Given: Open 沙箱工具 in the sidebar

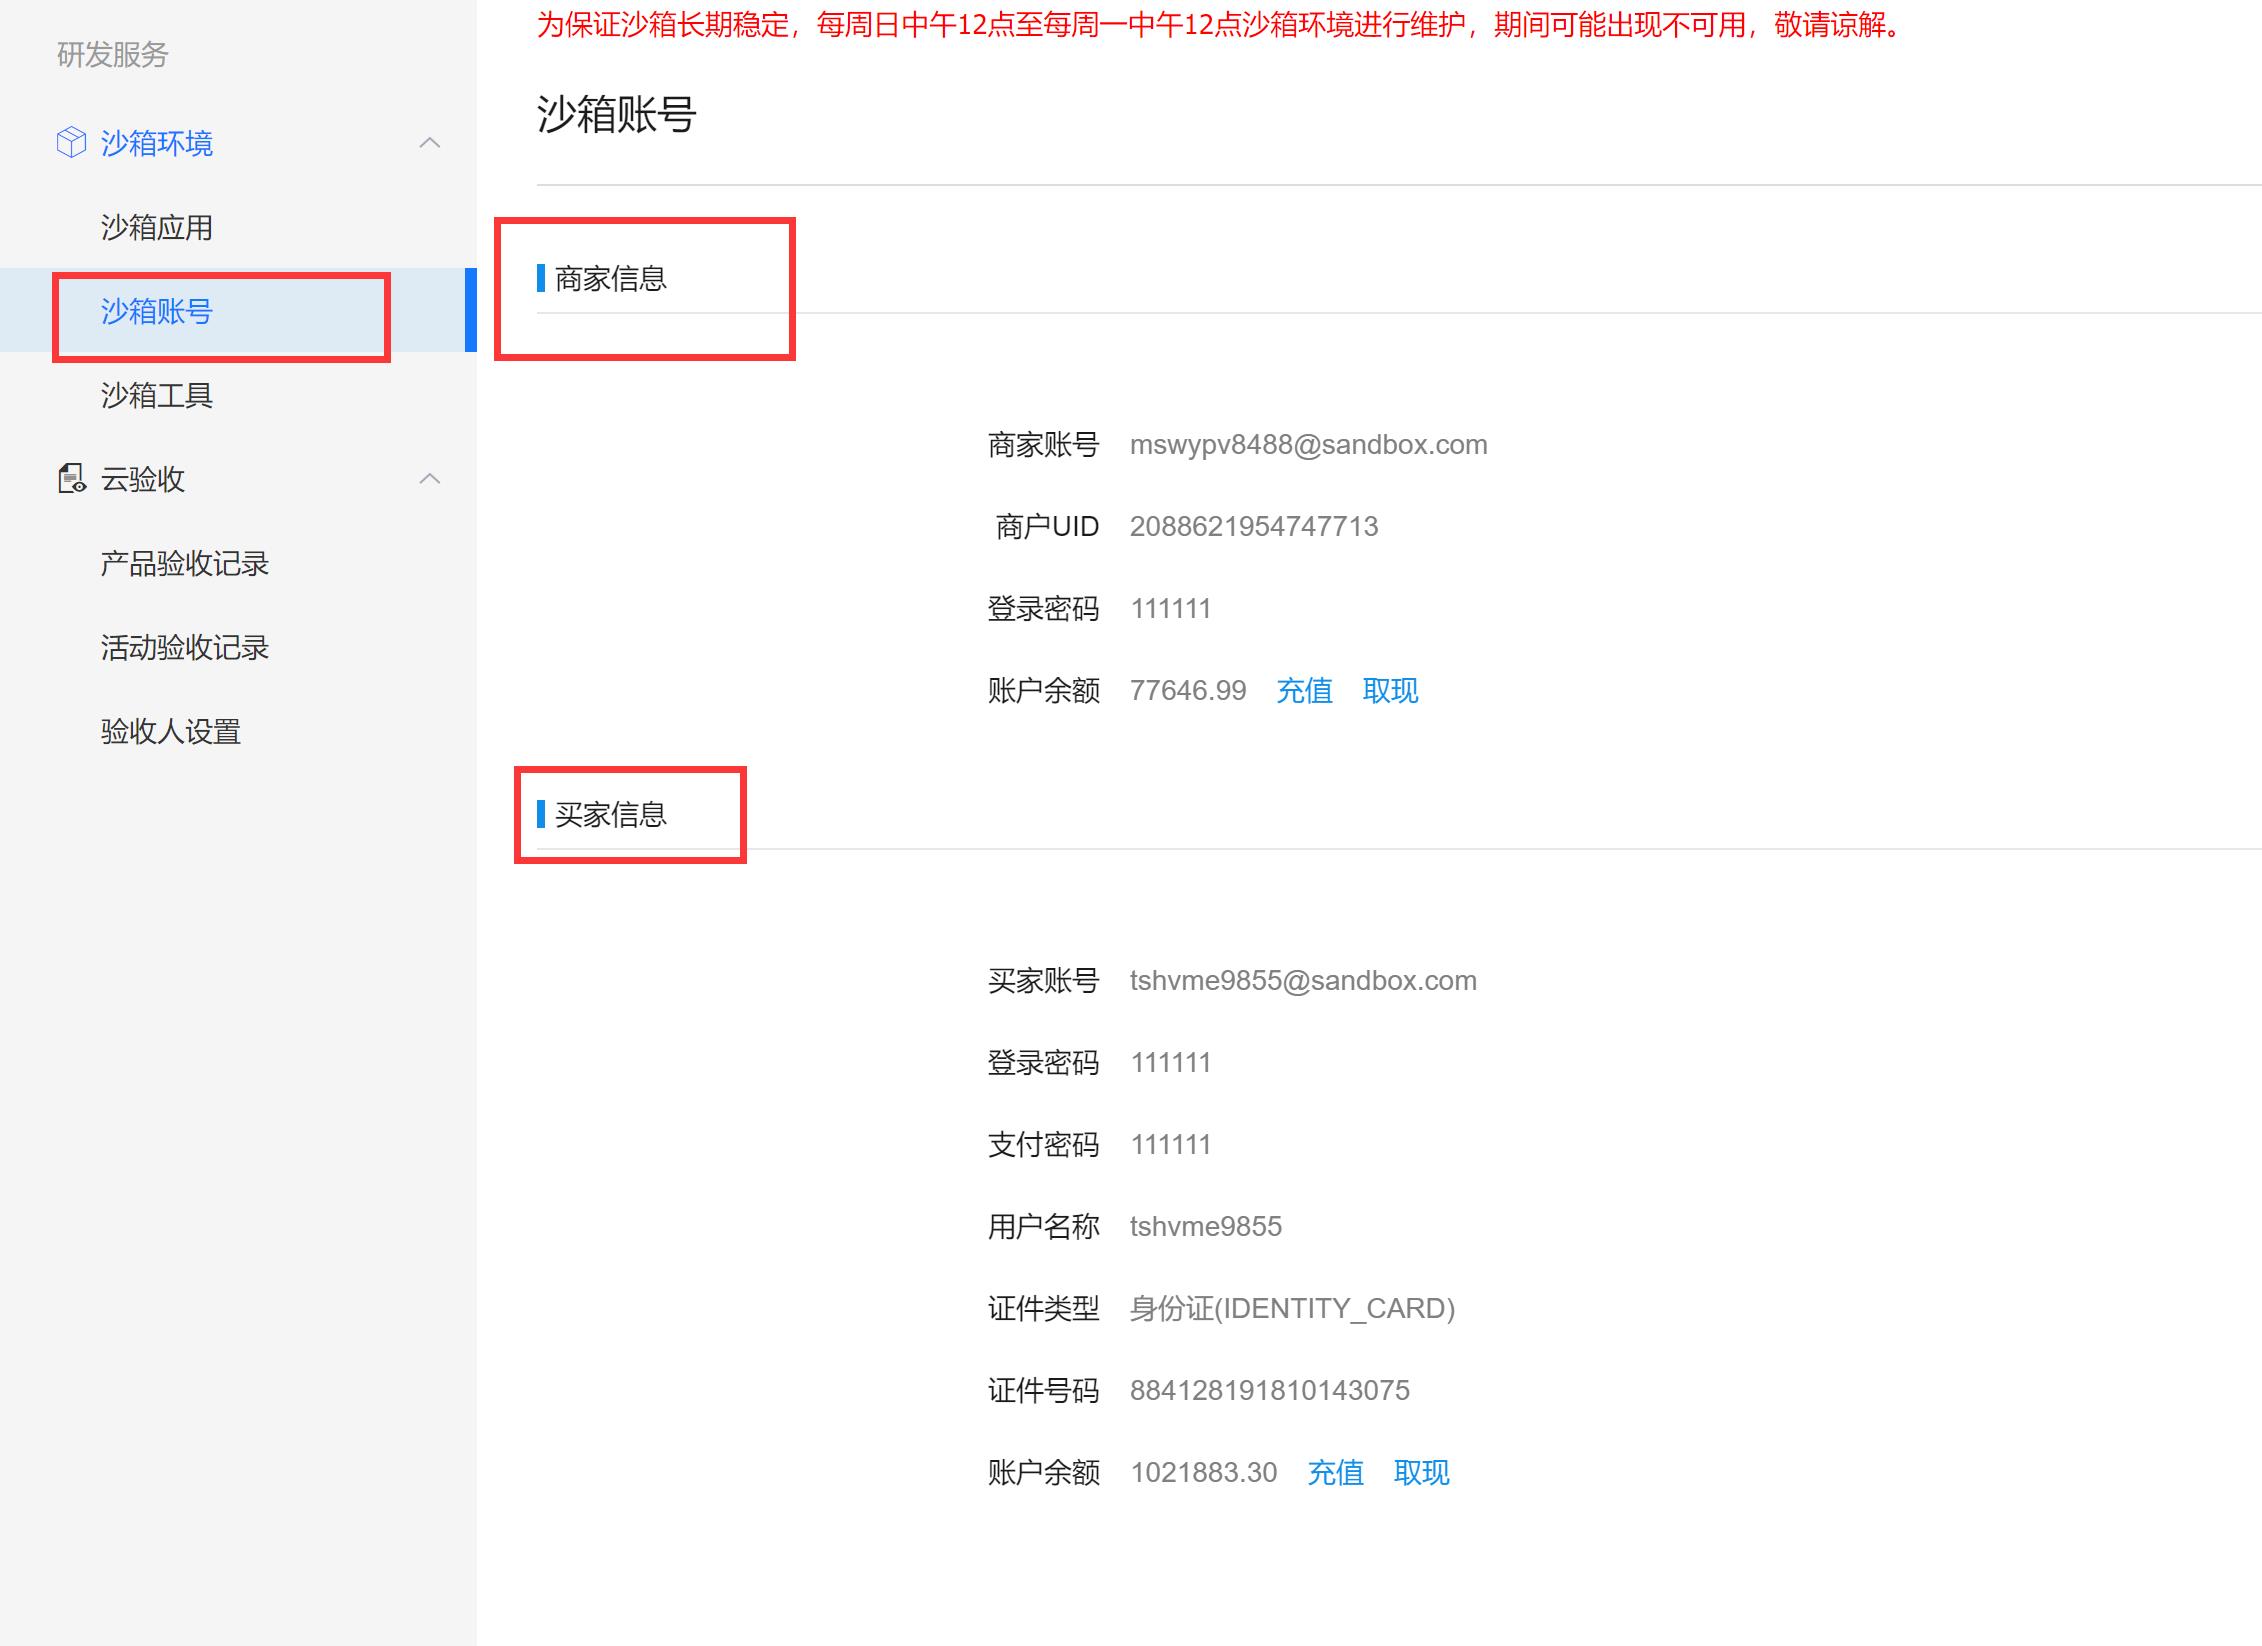Looking at the screenshot, I should coord(157,396).
